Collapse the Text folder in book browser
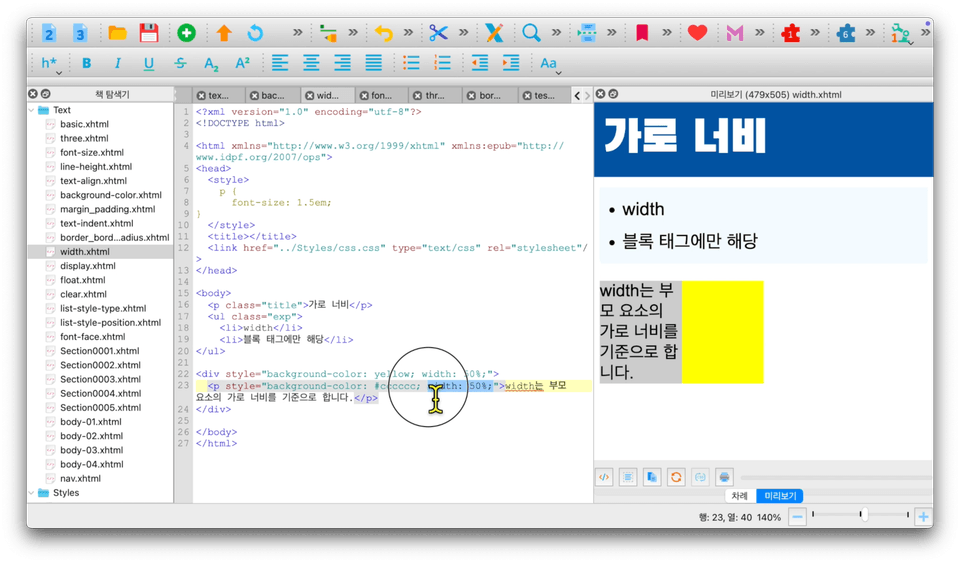 32,110
